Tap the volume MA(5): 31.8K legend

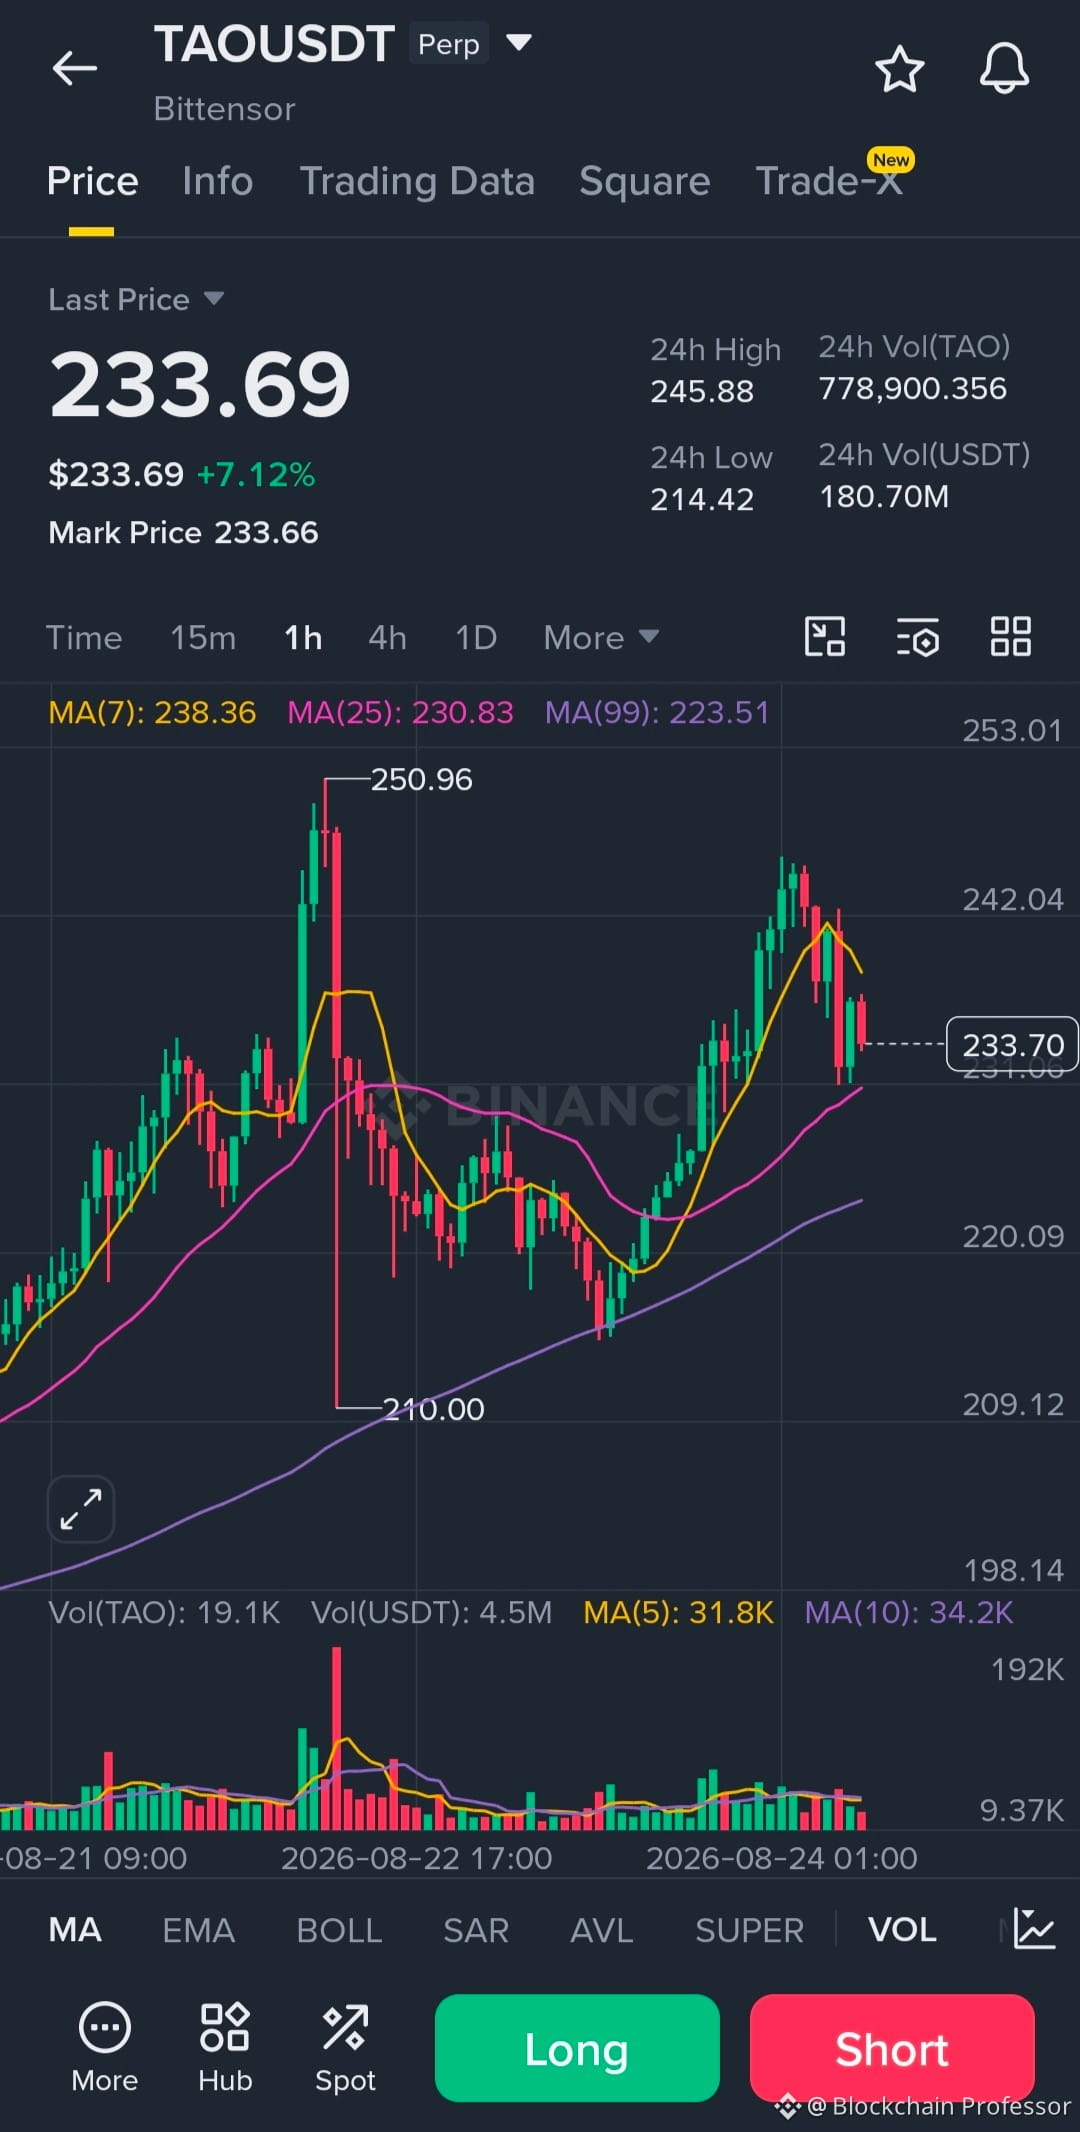tap(679, 1612)
